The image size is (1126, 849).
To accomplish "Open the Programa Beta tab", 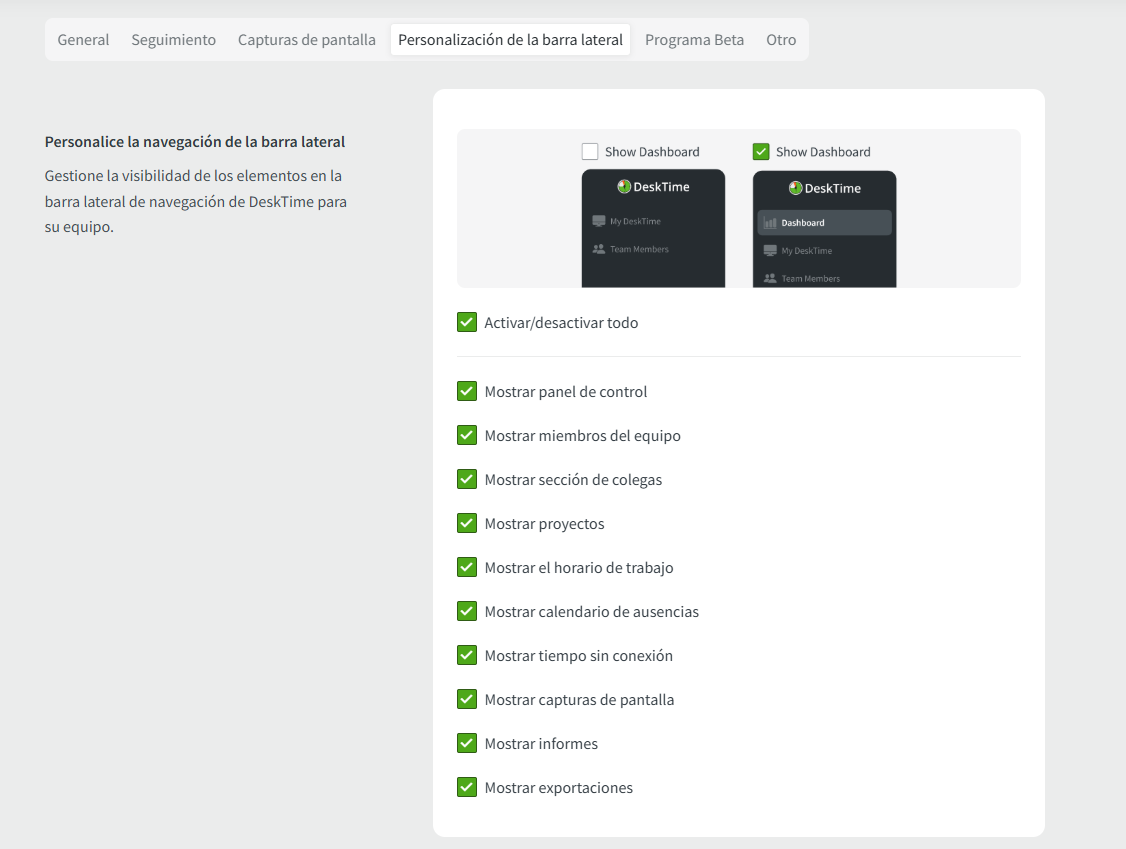I will 694,40.
